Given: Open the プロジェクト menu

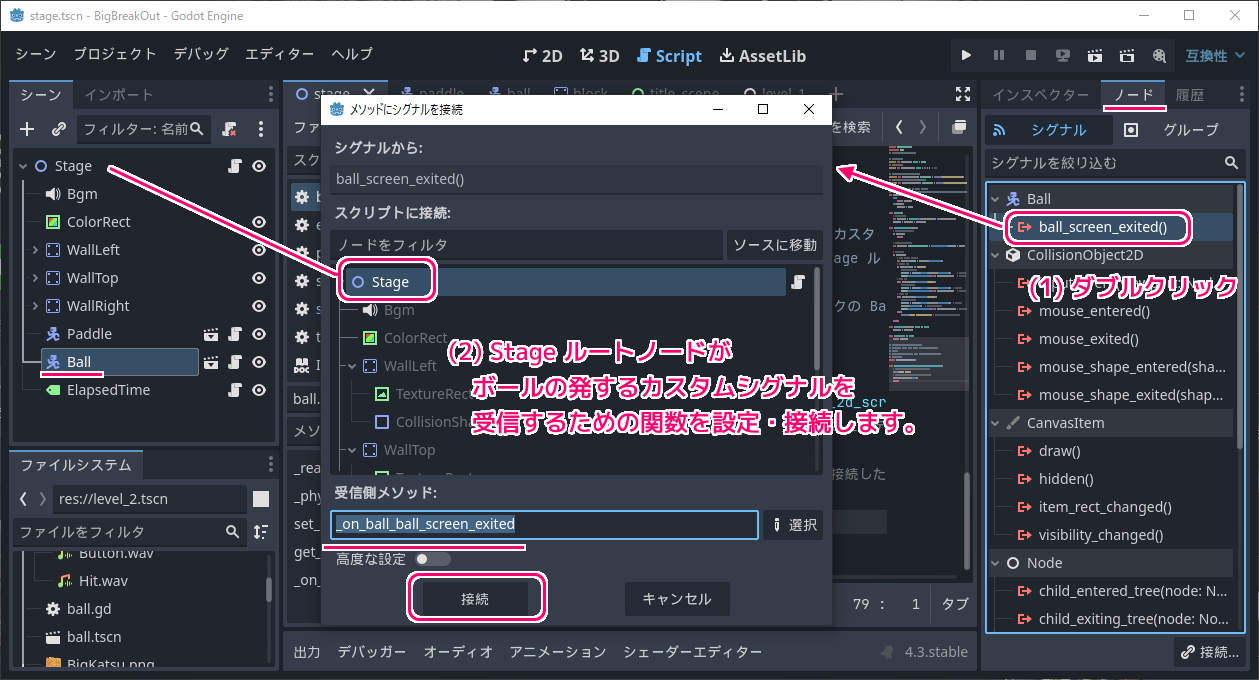Looking at the screenshot, I should pyautogui.click(x=115, y=54).
